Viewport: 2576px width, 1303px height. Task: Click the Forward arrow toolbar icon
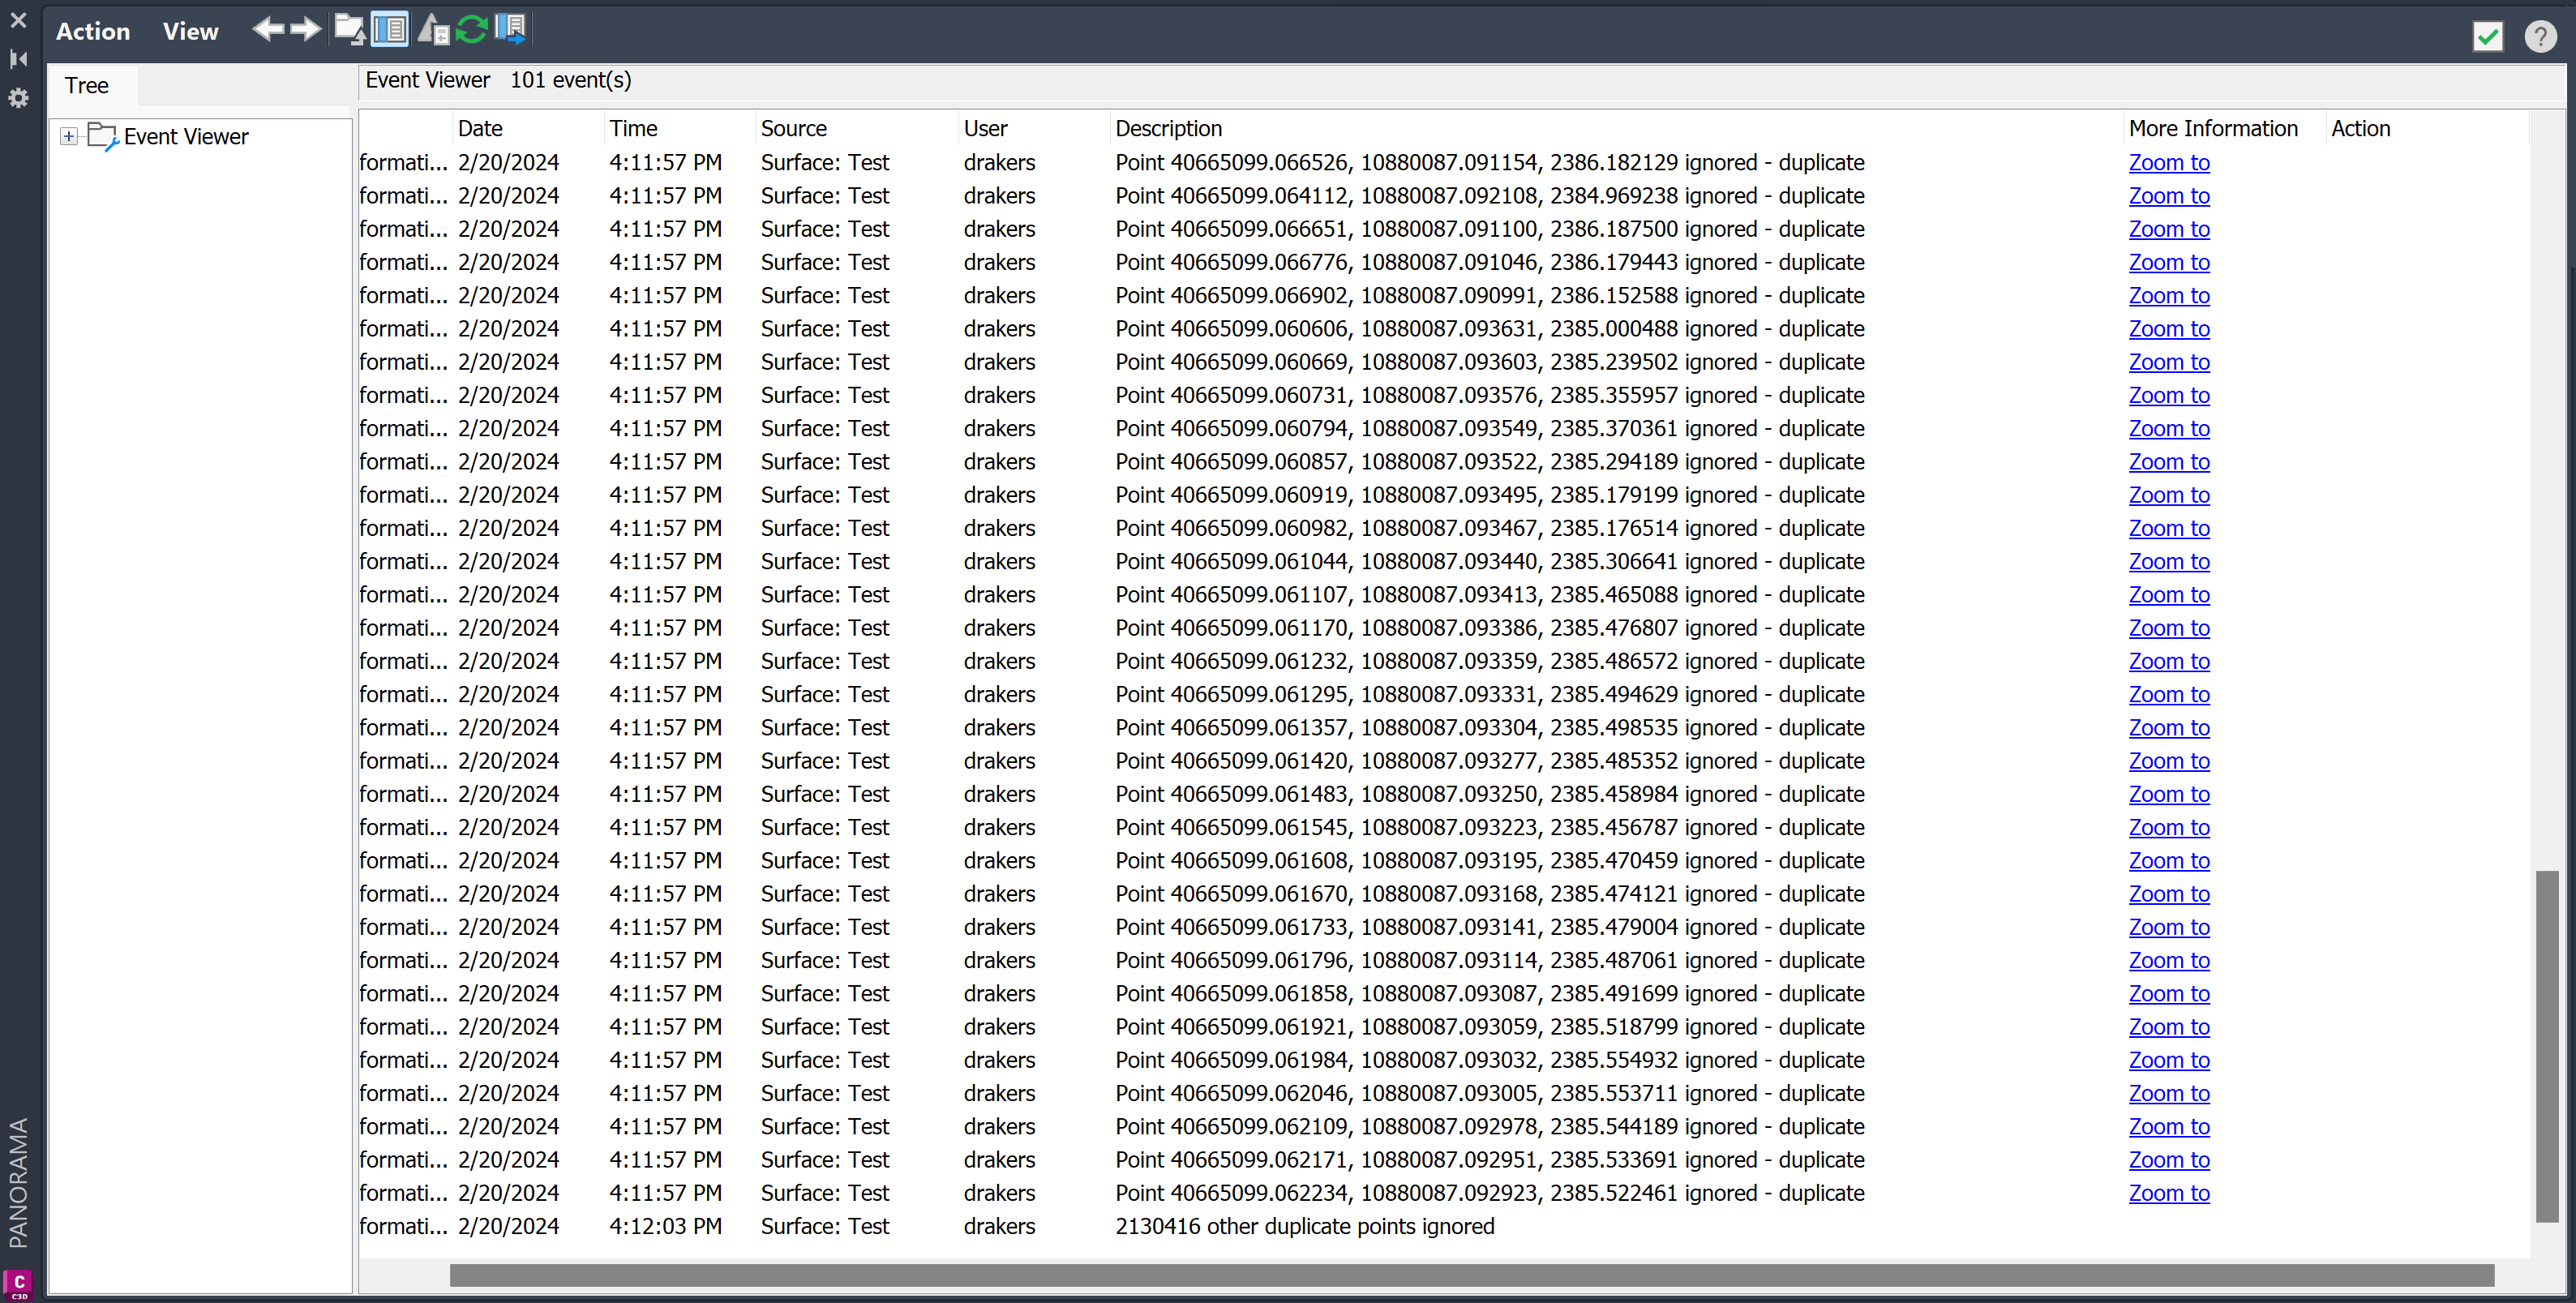[x=306, y=29]
